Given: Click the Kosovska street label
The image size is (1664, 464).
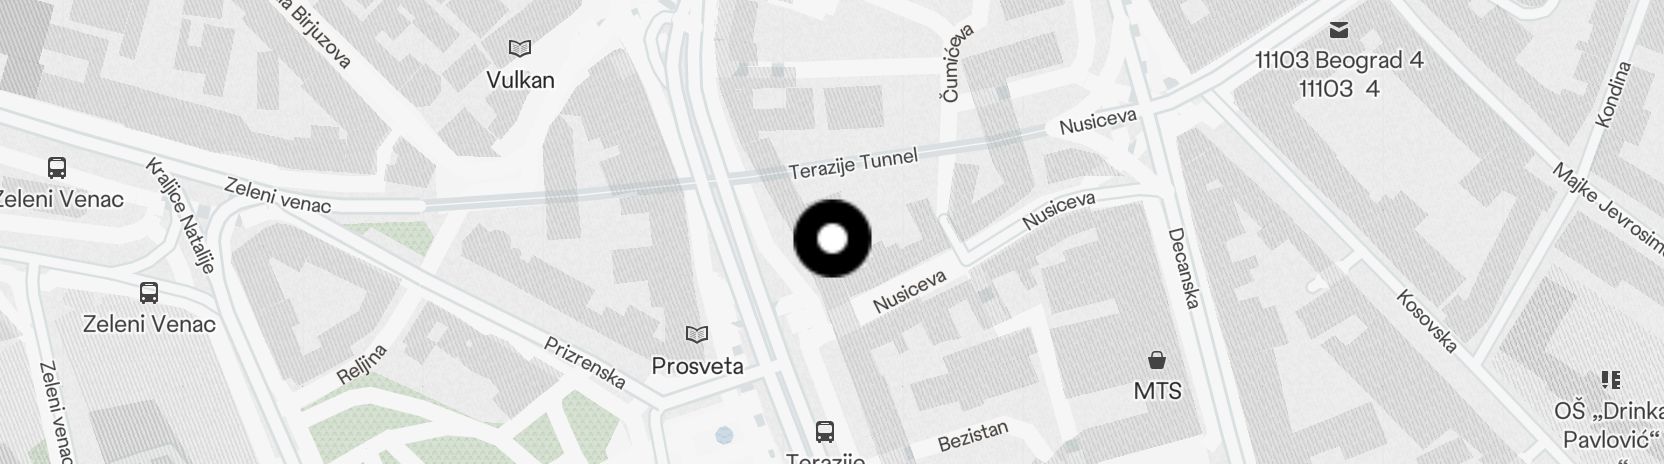Looking at the screenshot, I should 1427,321.
